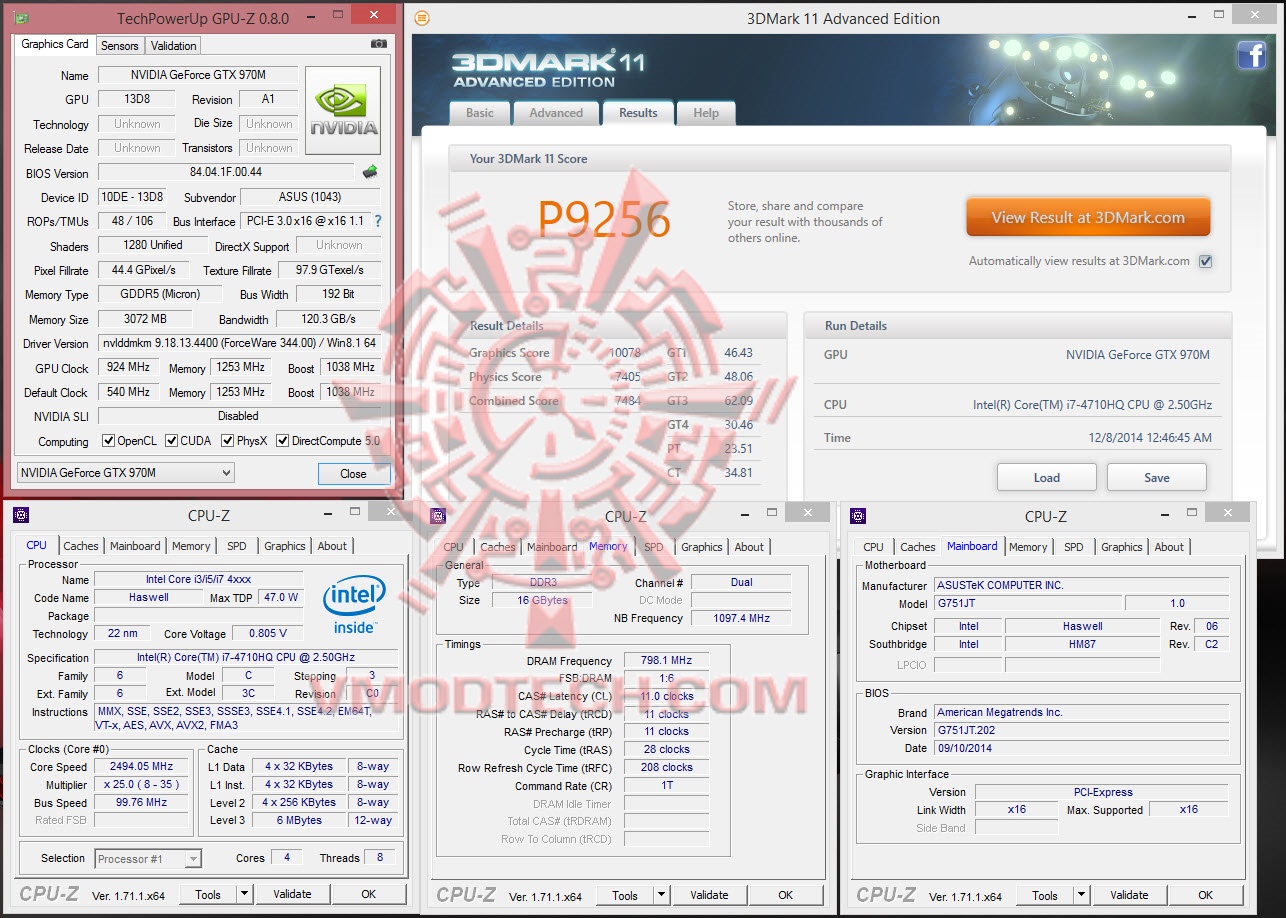Click title bar icon of CPU-Z CPU window
1286x918 pixels.
click(21, 515)
